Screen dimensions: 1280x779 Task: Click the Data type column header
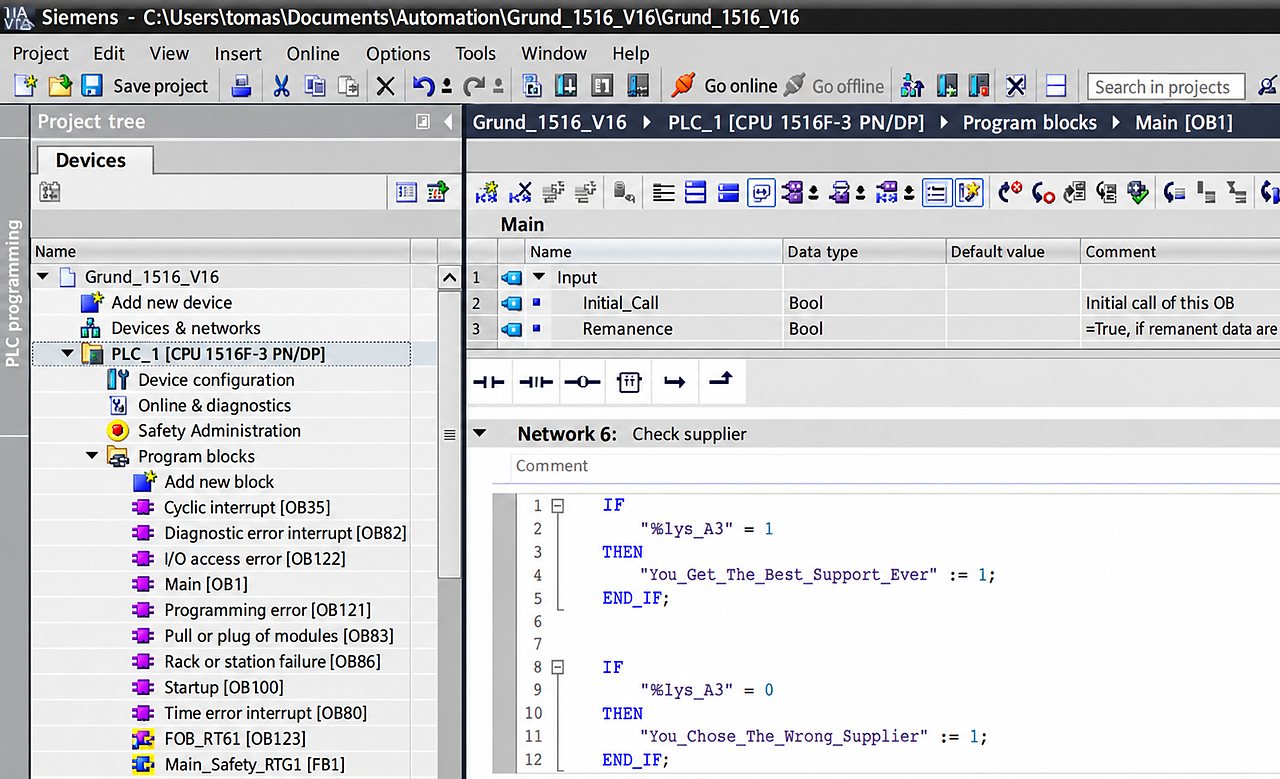864,252
